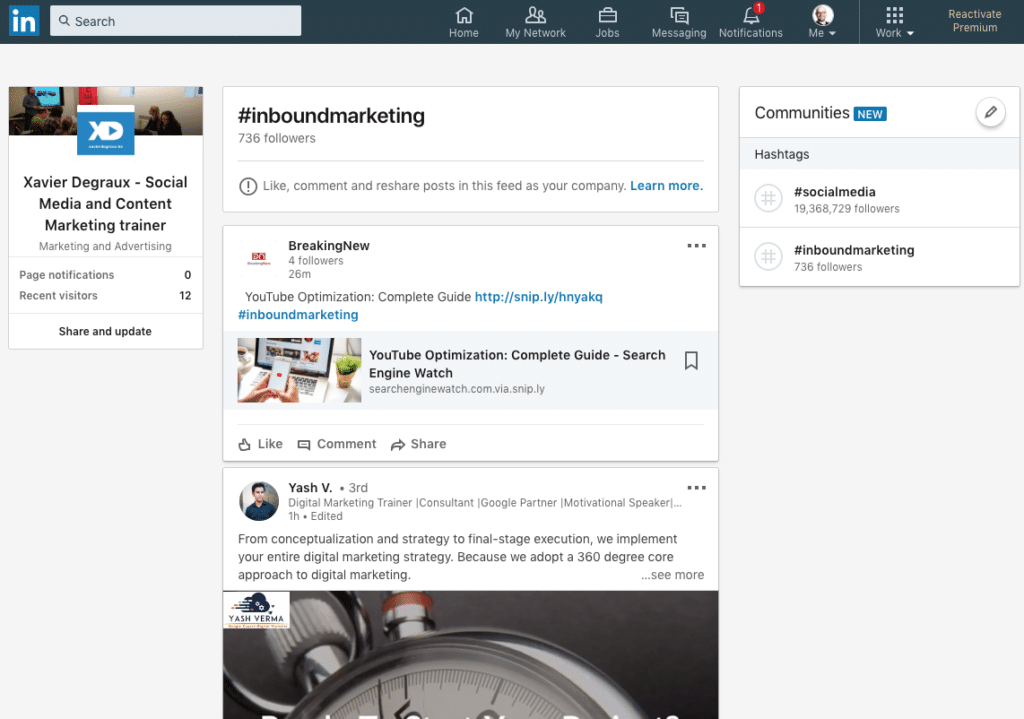
Task: Click the 19,368,729 followers text
Action: tap(846, 209)
